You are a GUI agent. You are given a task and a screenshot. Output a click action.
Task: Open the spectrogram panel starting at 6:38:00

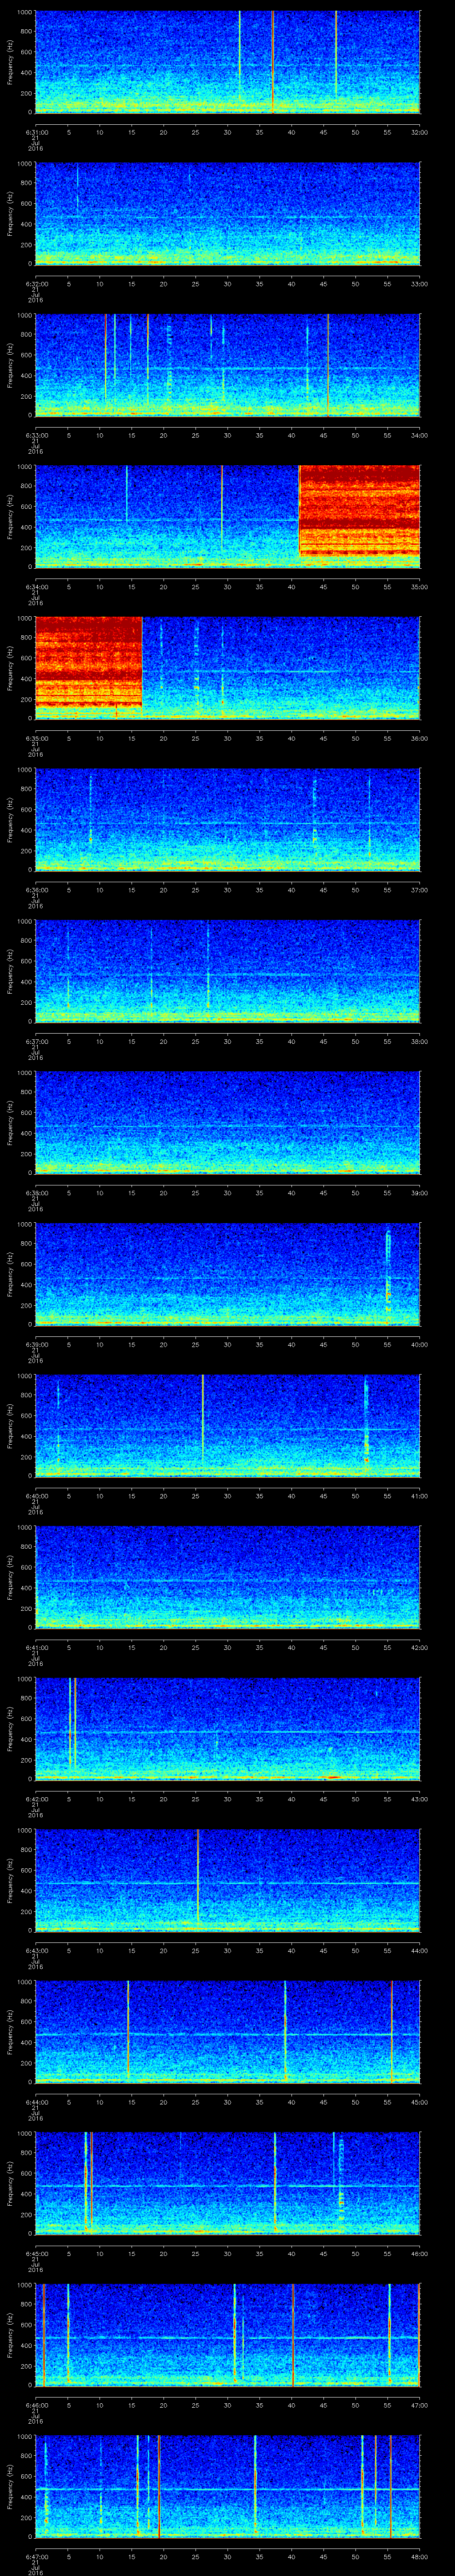click(x=228, y=1122)
